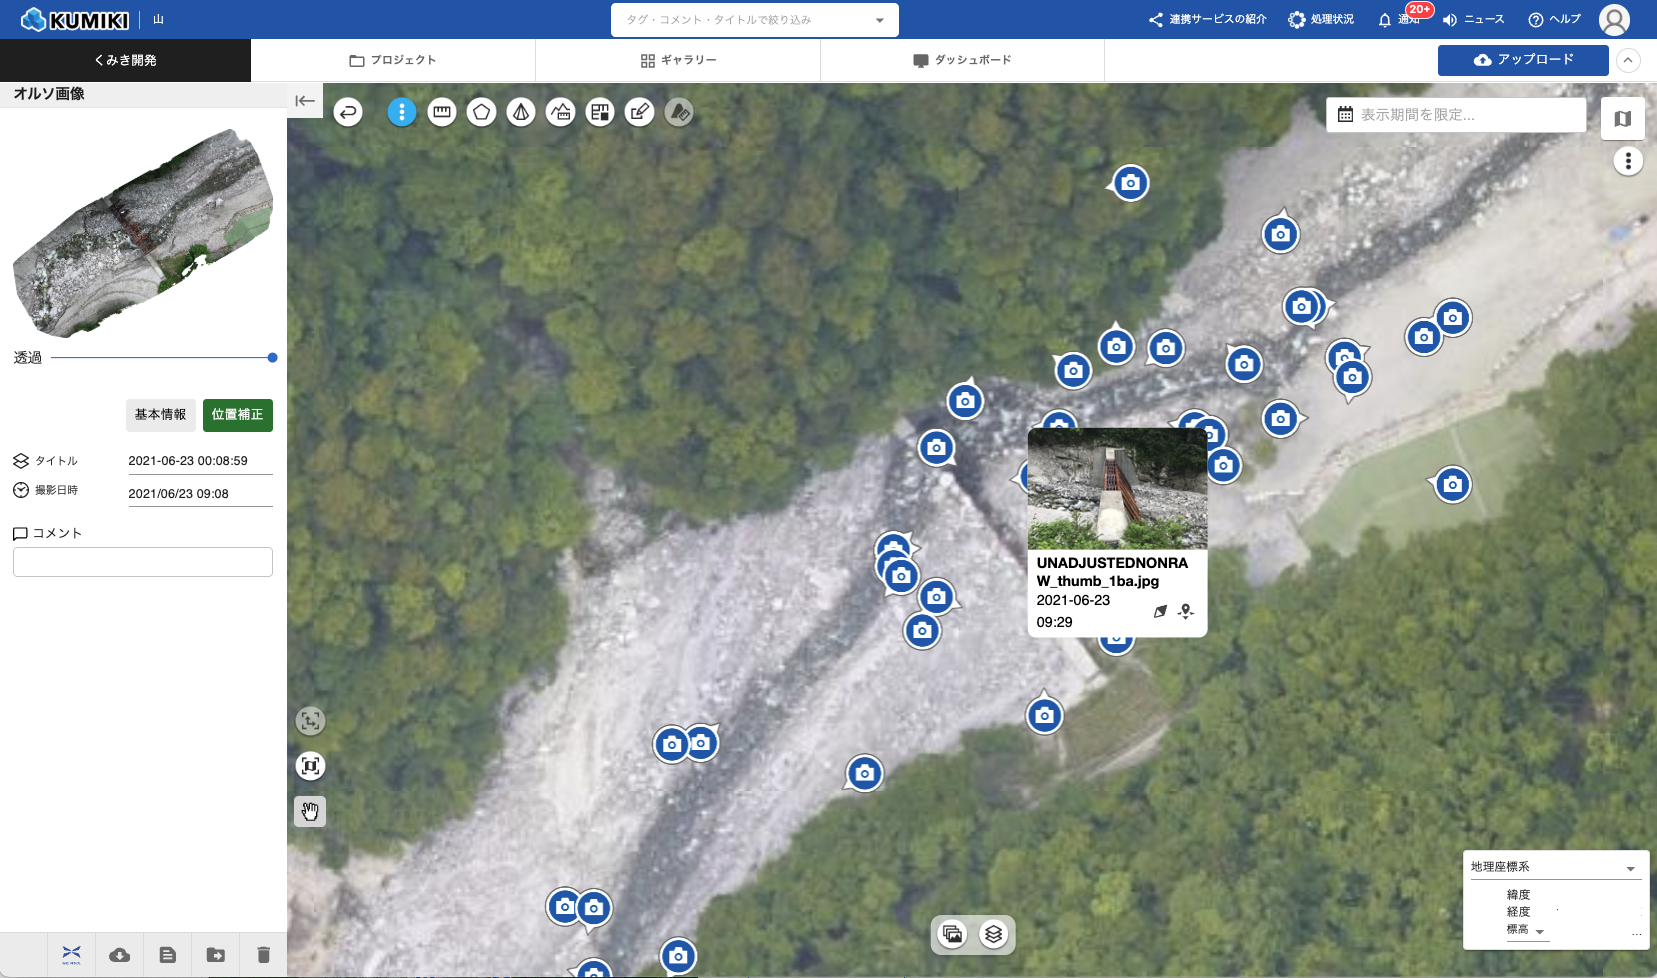The width and height of the screenshot is (1657, 978).
Task: Select the pentagon area measurement tool
Action: click(x=481, y=112)
